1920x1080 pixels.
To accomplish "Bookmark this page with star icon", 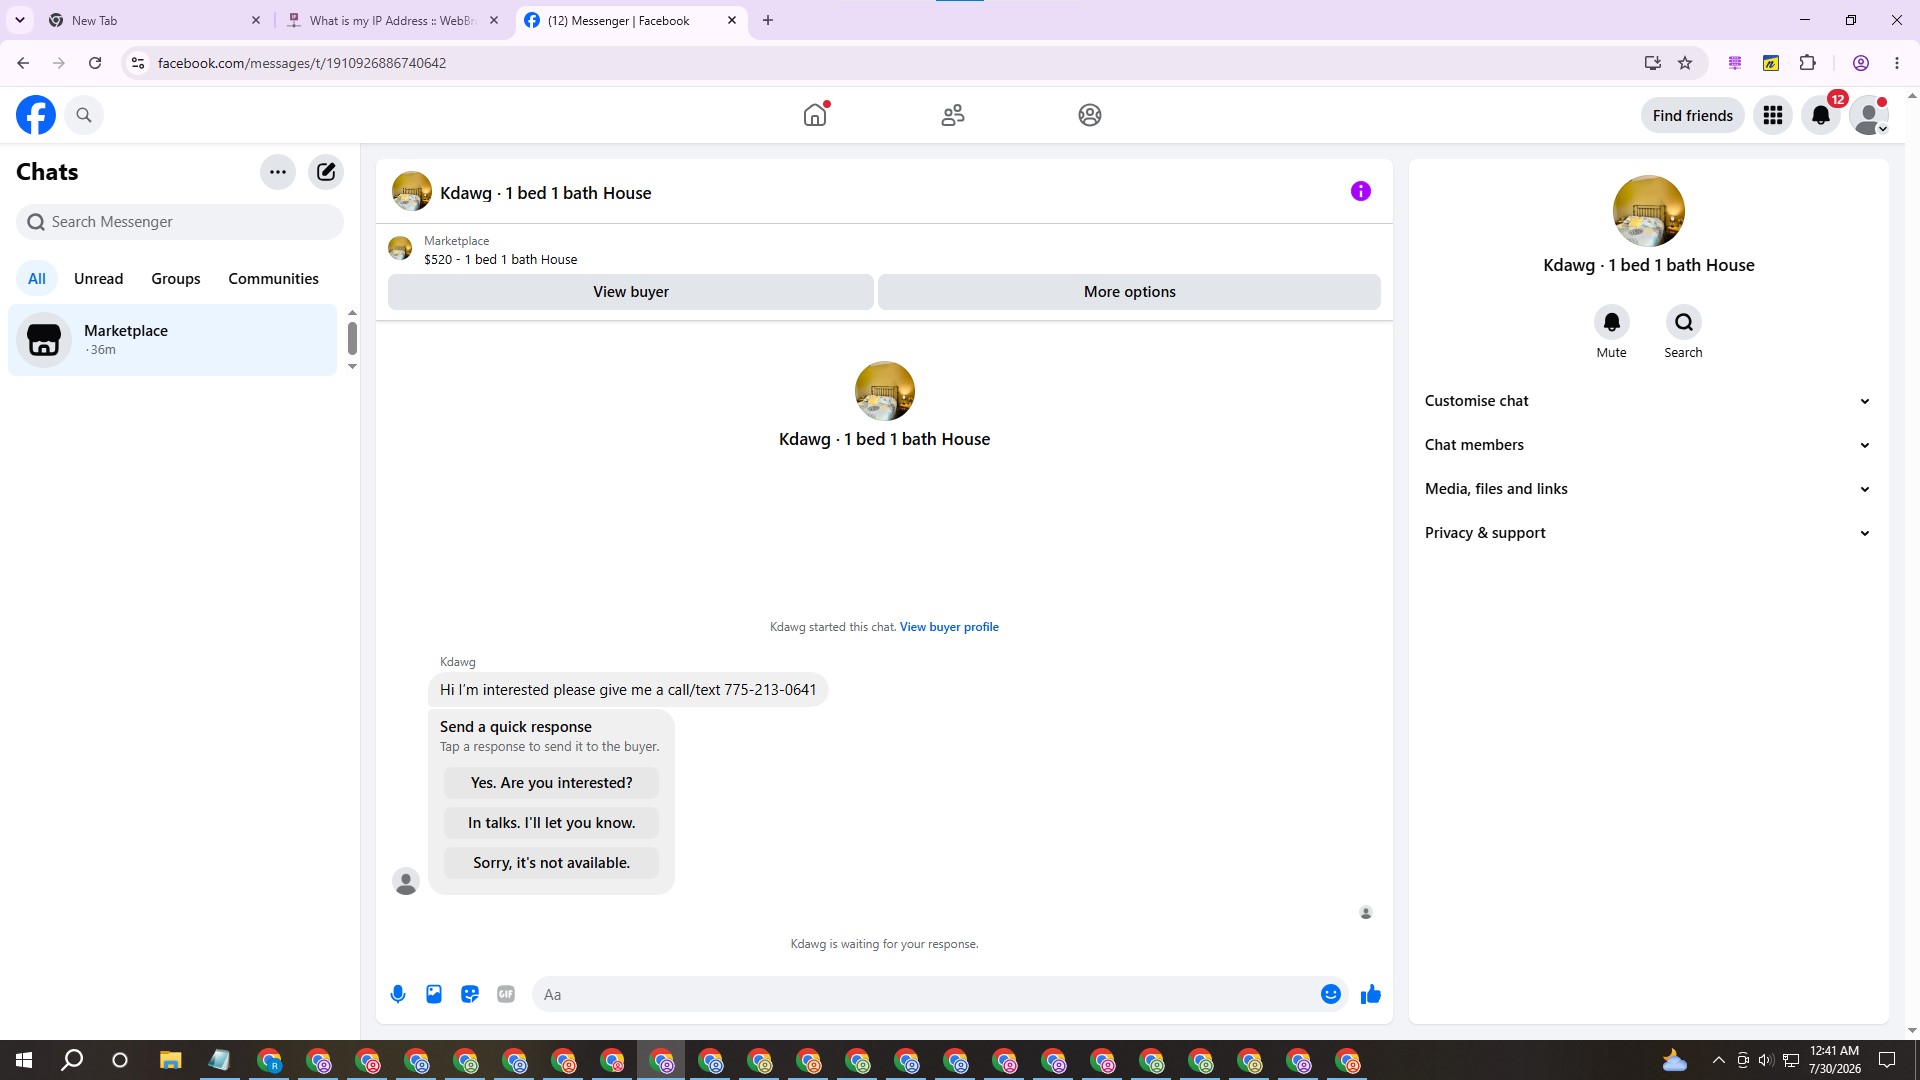I will click(x=1685, y=63).
